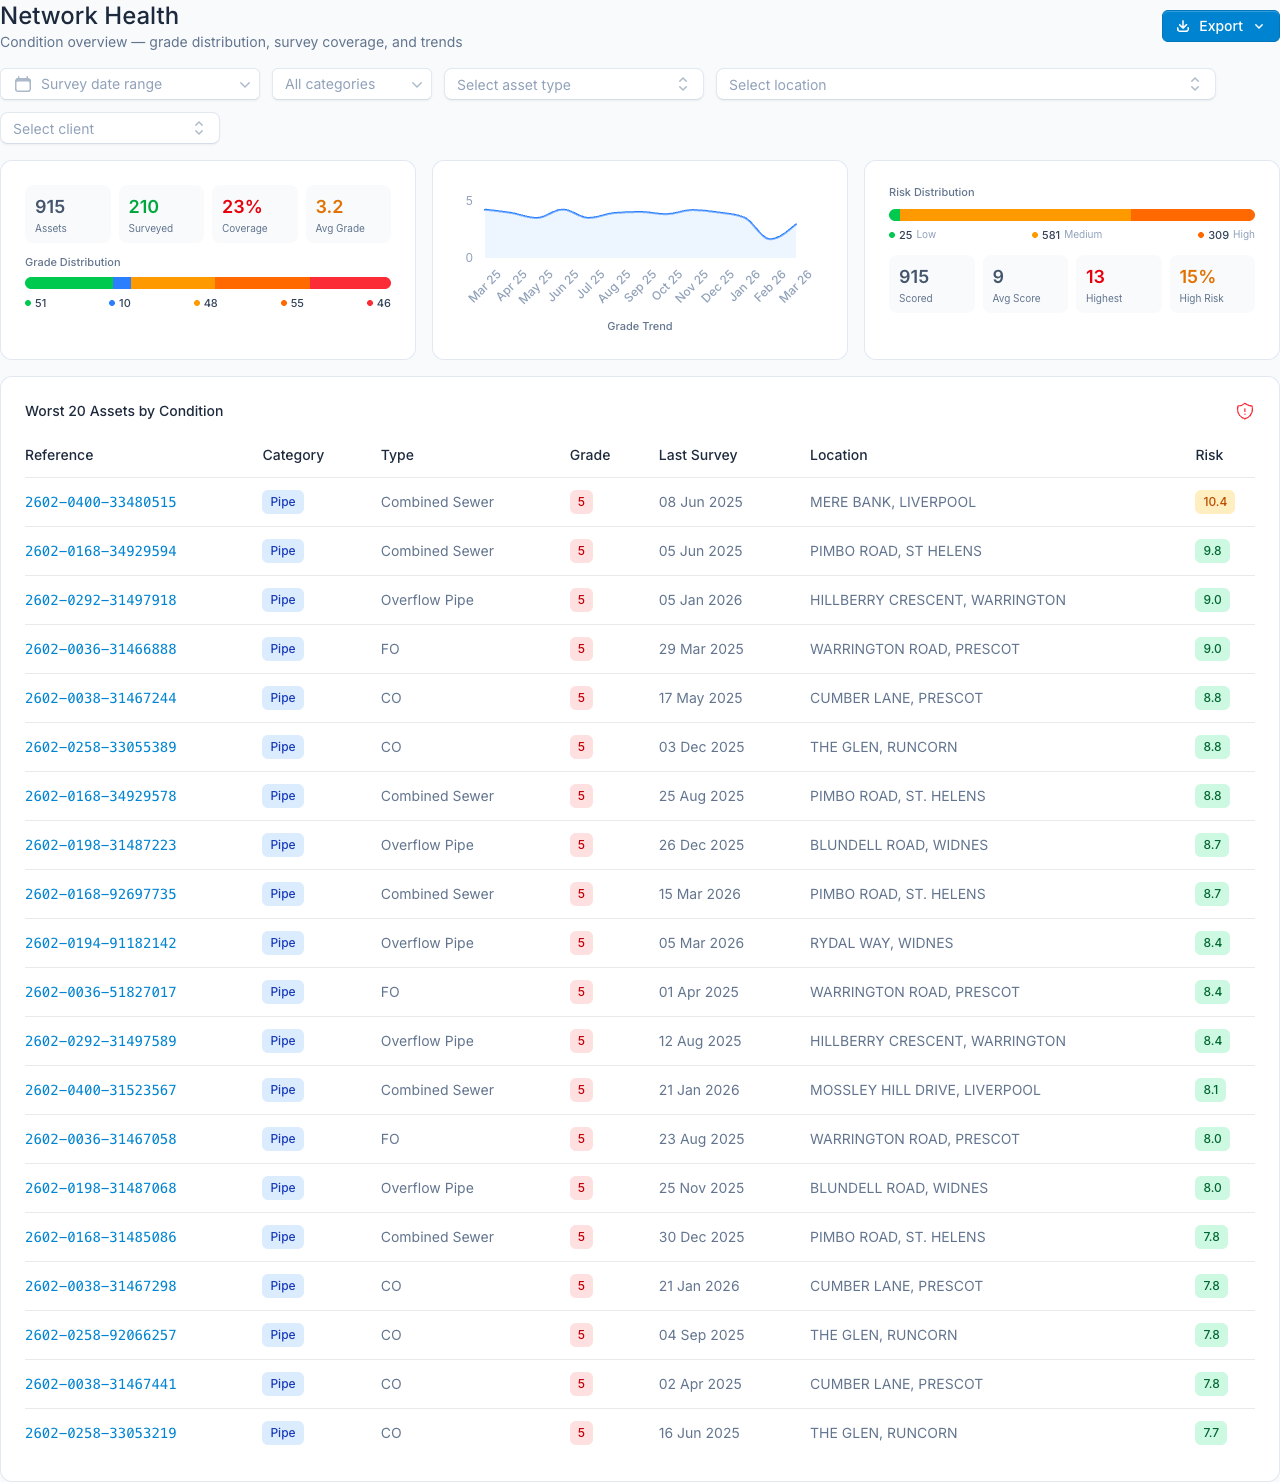
Task: Click Pipe badge in the MERE BANK row
Action: coord(283,502)
